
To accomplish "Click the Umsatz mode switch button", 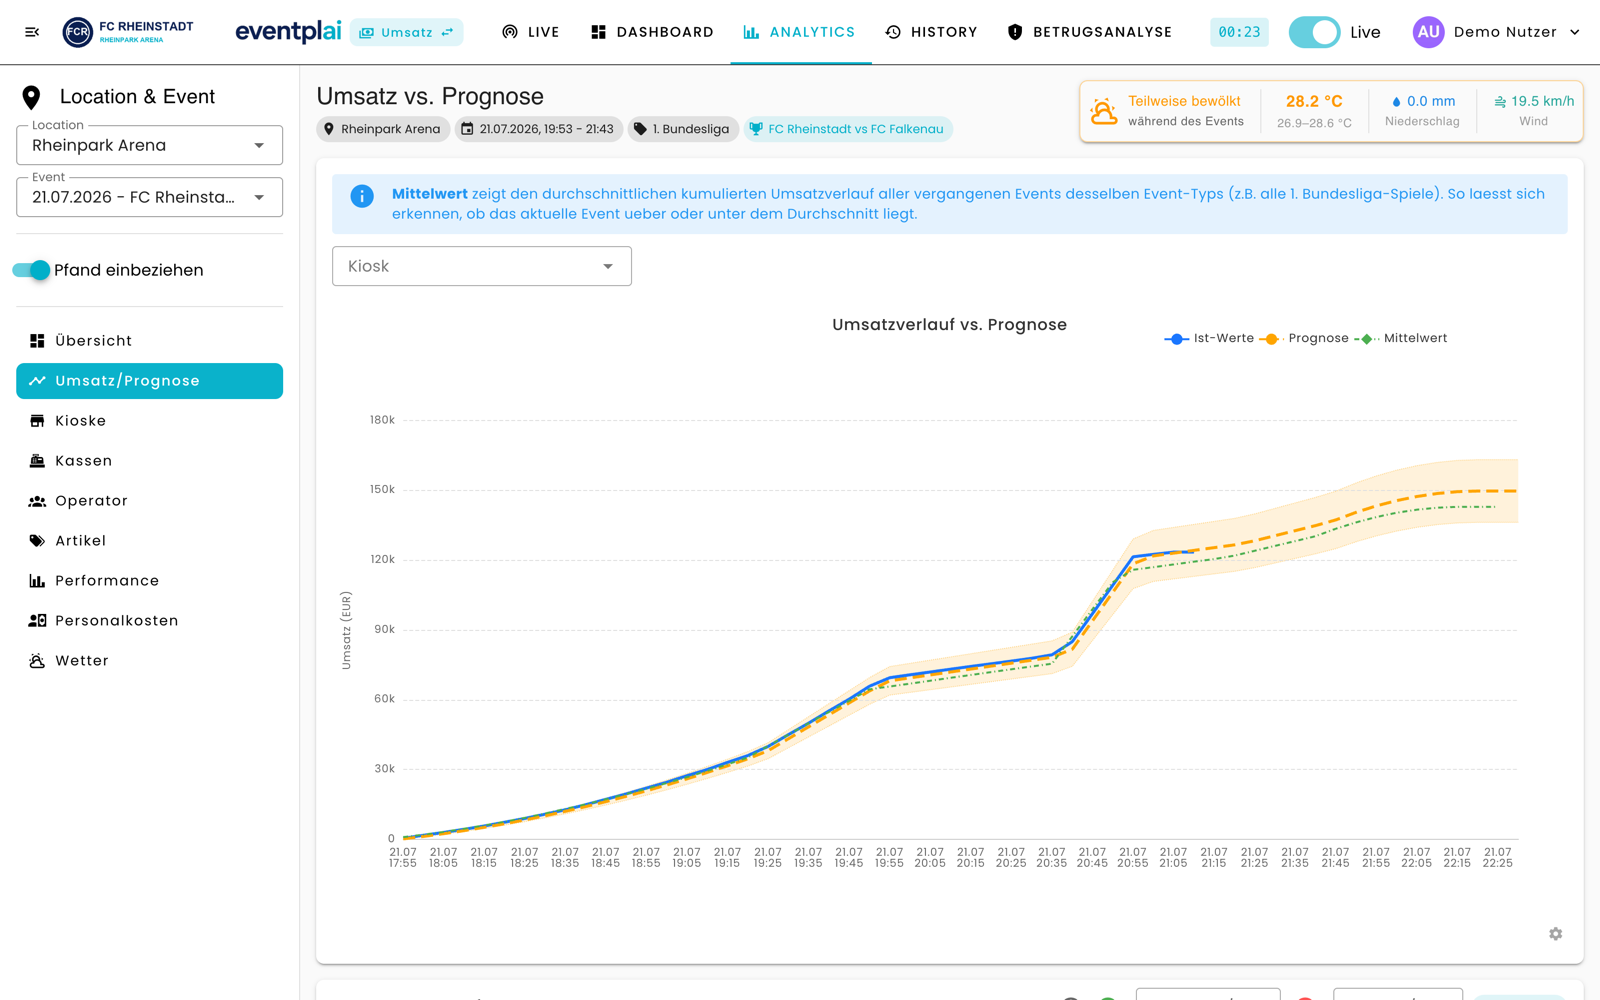I will 406,32.
